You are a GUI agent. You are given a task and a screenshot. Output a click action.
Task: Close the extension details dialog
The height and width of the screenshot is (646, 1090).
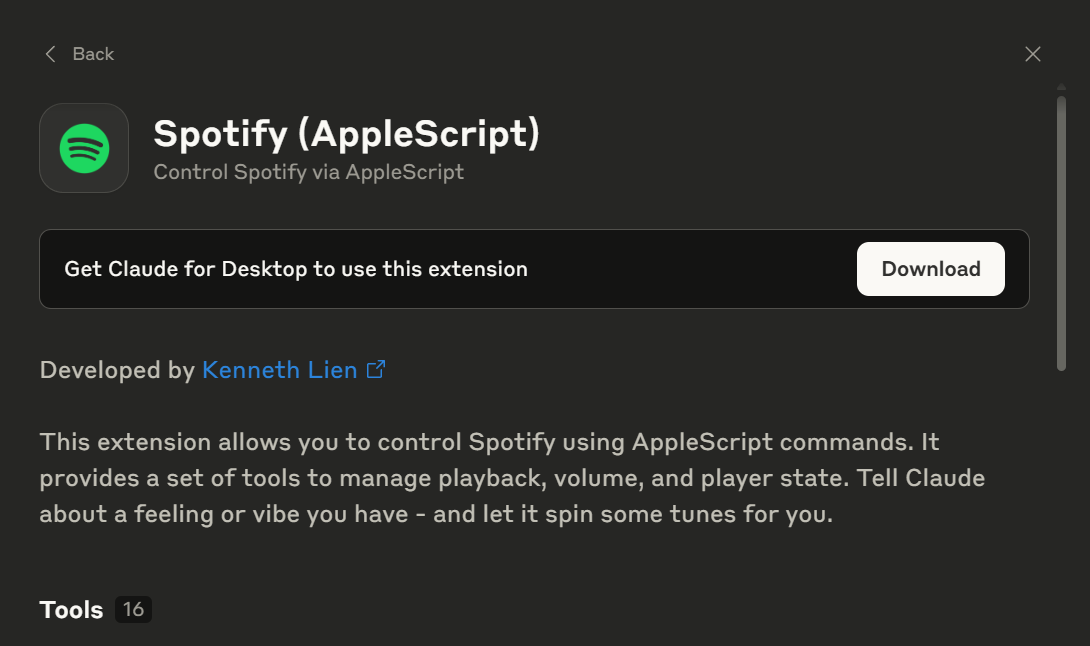pos(1032,54)
